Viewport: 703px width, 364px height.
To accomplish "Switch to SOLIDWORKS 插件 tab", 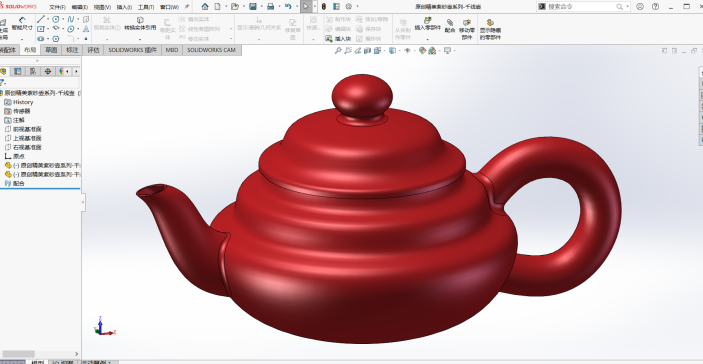I will [x=132, y=50].
